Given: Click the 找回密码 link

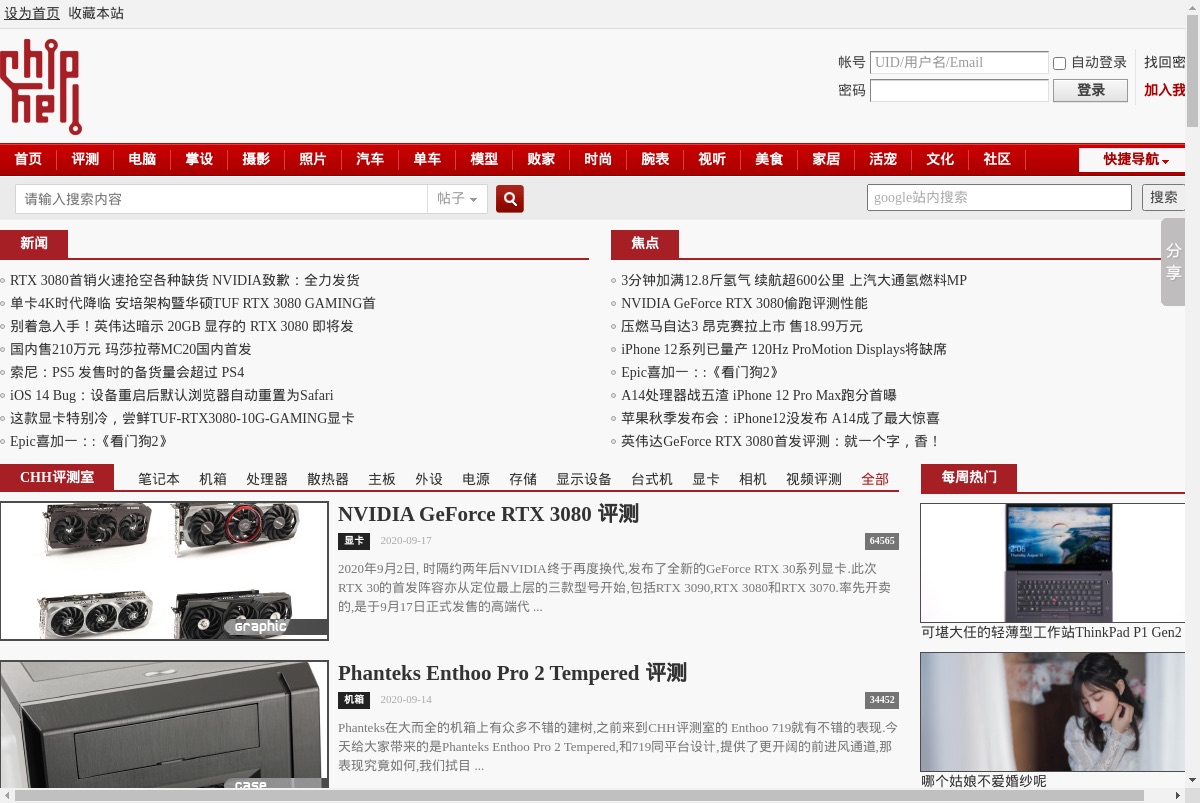Looking at the screenshot, I should point(1165,62).
